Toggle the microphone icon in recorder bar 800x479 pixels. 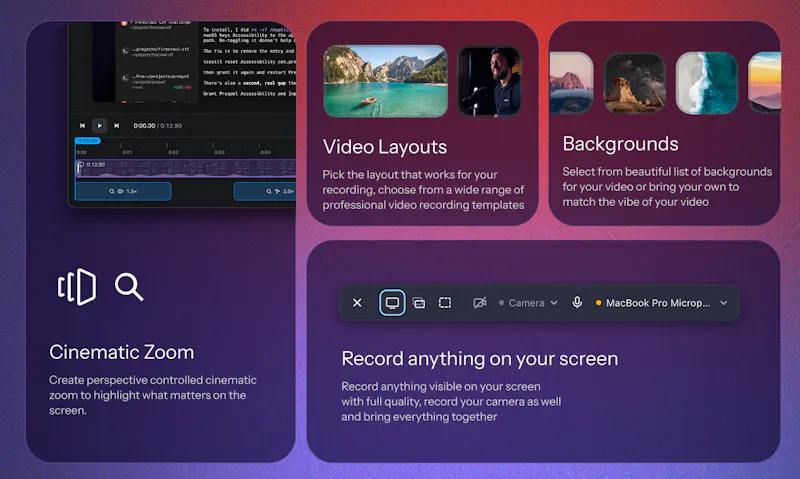[577, 302]
